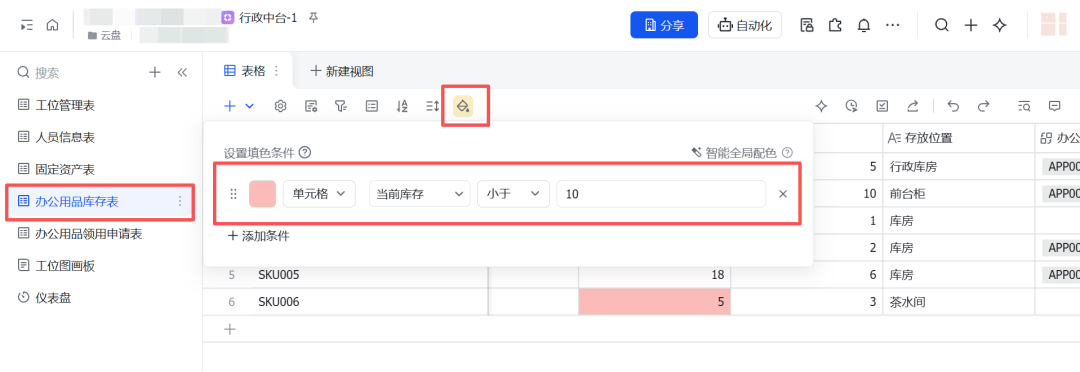Viewport: 1080px width, 372px height.
Task: Open 固定资产表 in sidebar
Action: pos(101,169)
